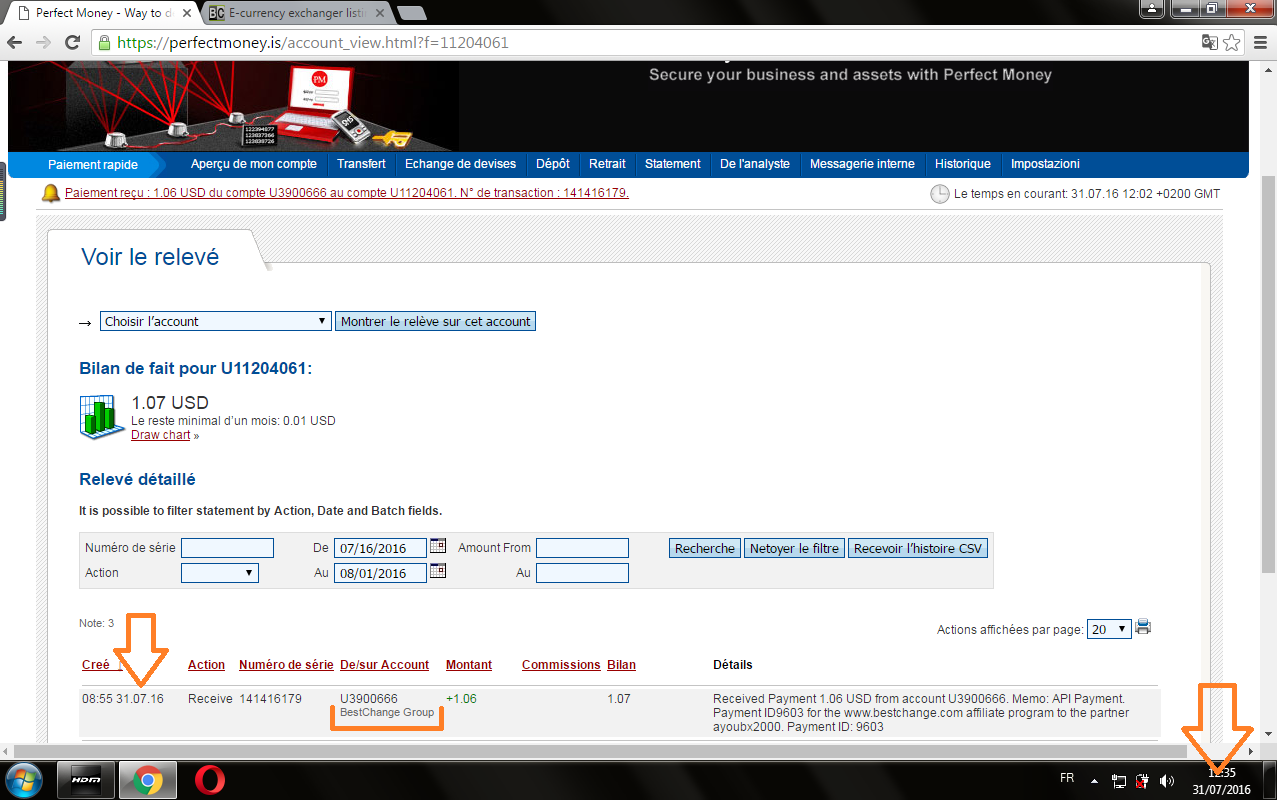This screenshot has height=802, width=1277.
Task: Open calendar picker beside the Au date
Action: pos(438,571)
